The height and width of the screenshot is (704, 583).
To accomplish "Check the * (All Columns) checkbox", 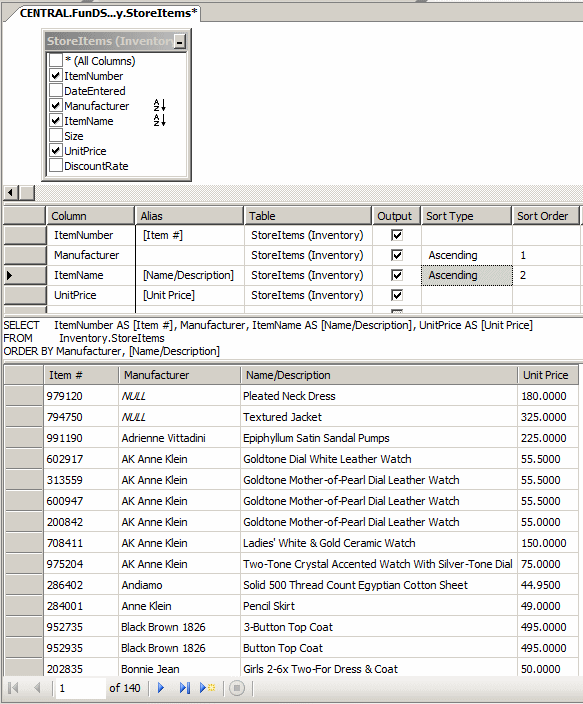I will pos(56,60).
